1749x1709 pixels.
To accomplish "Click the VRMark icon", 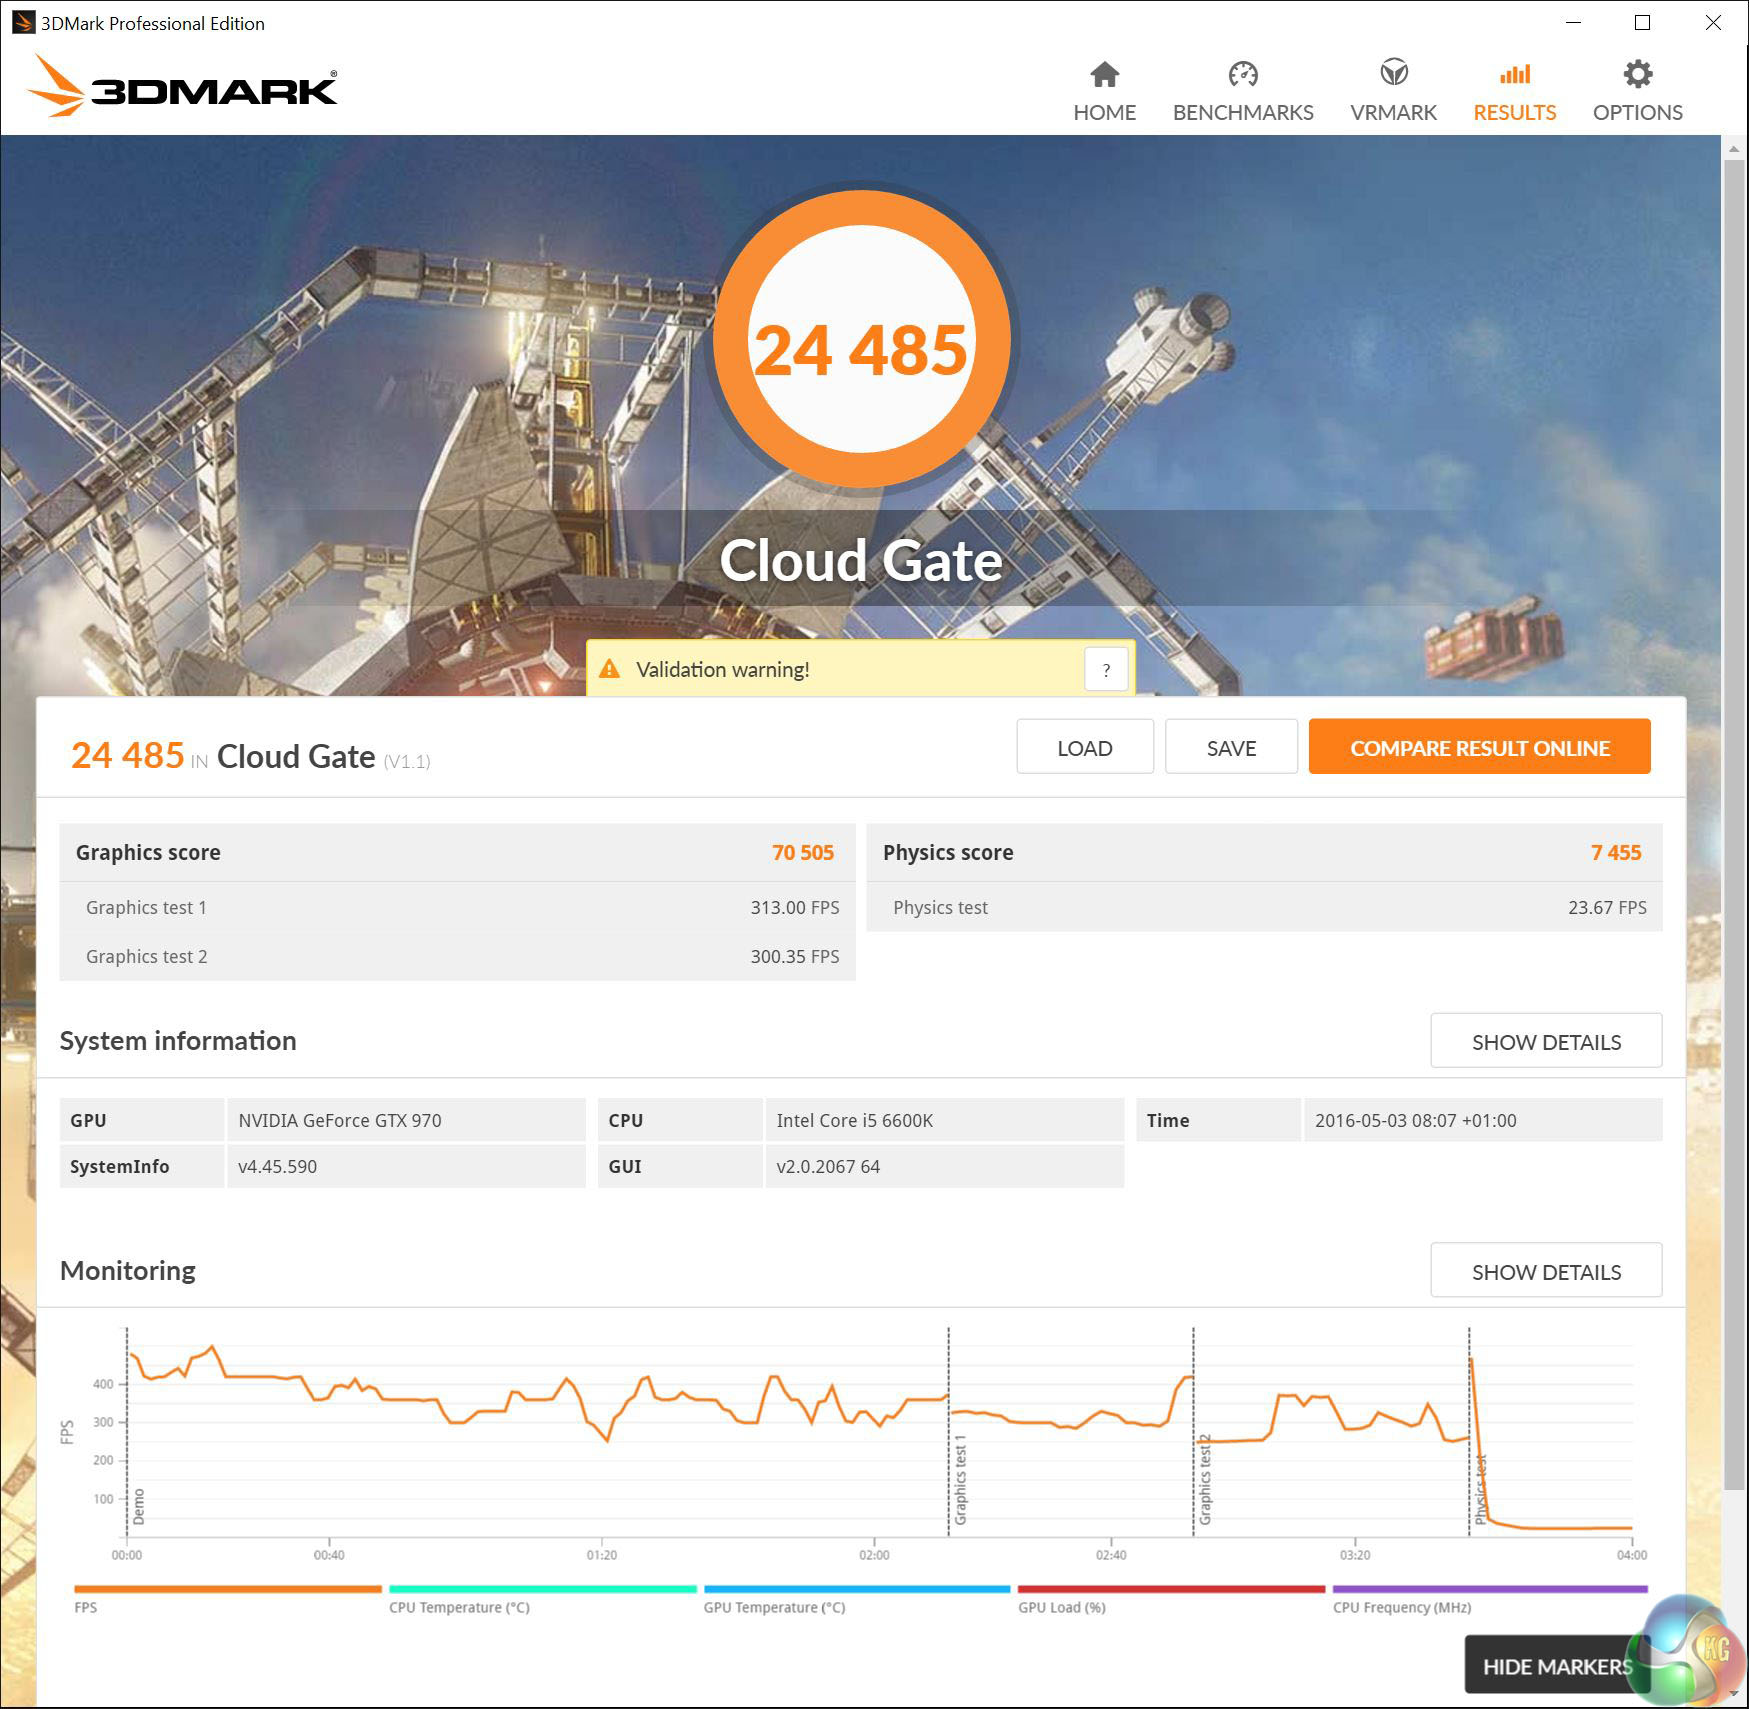I will tap(1393, 73).
